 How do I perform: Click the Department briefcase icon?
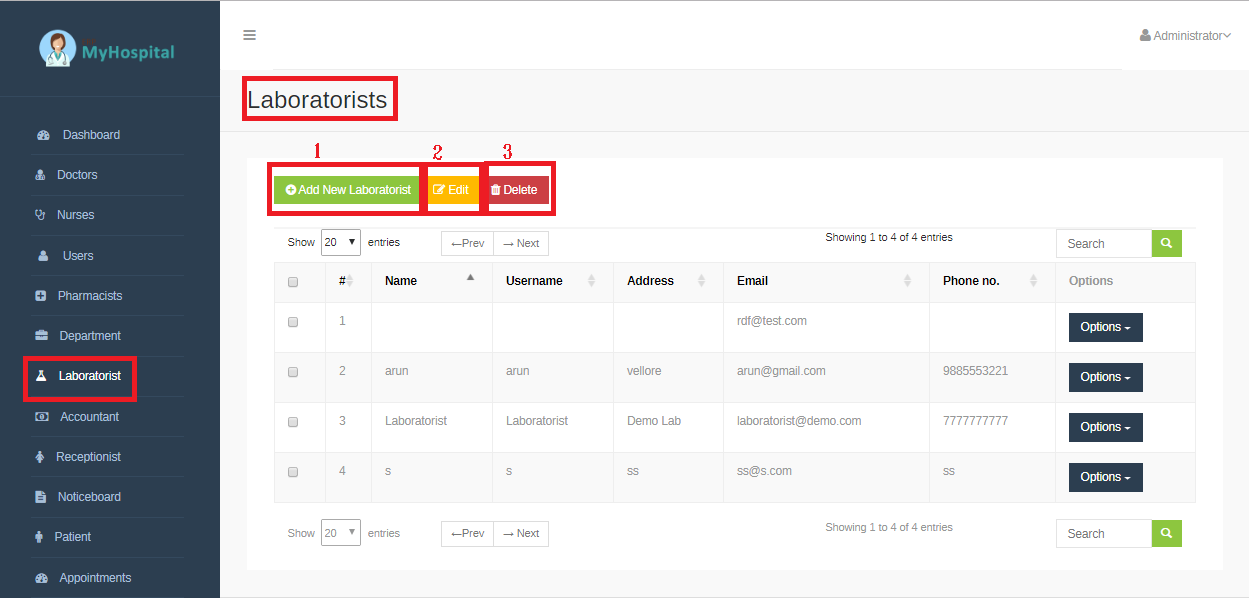41,336
